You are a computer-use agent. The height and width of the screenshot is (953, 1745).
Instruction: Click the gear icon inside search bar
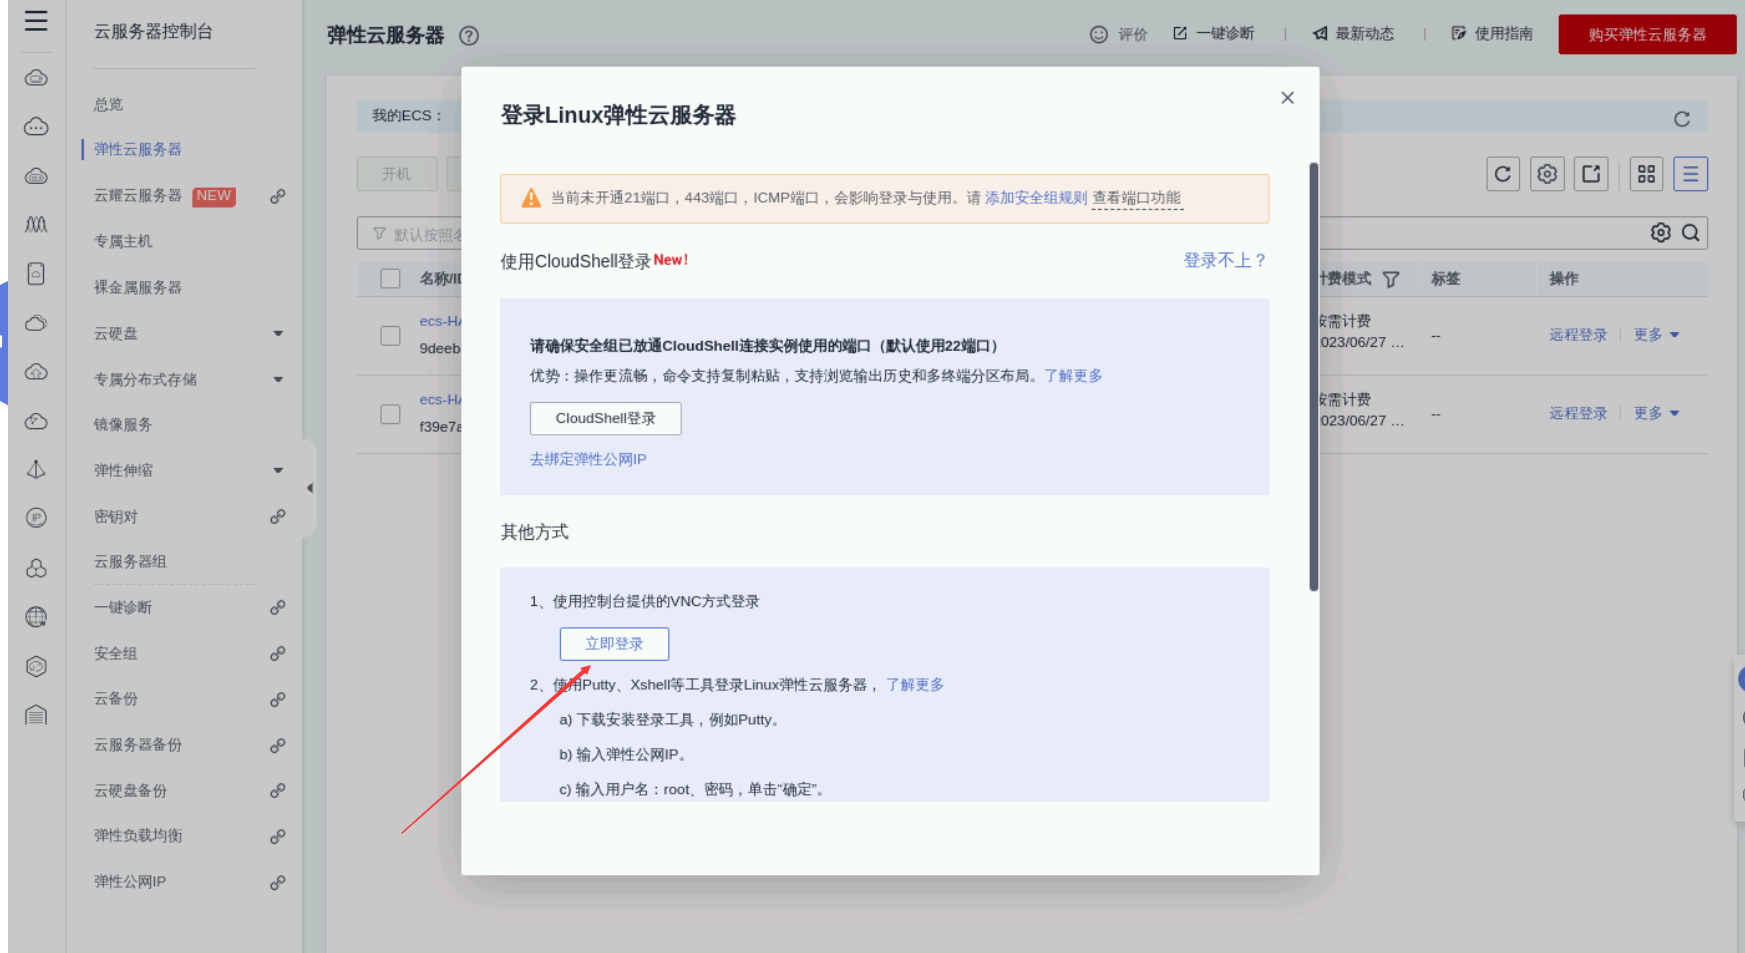(1661, 233)
